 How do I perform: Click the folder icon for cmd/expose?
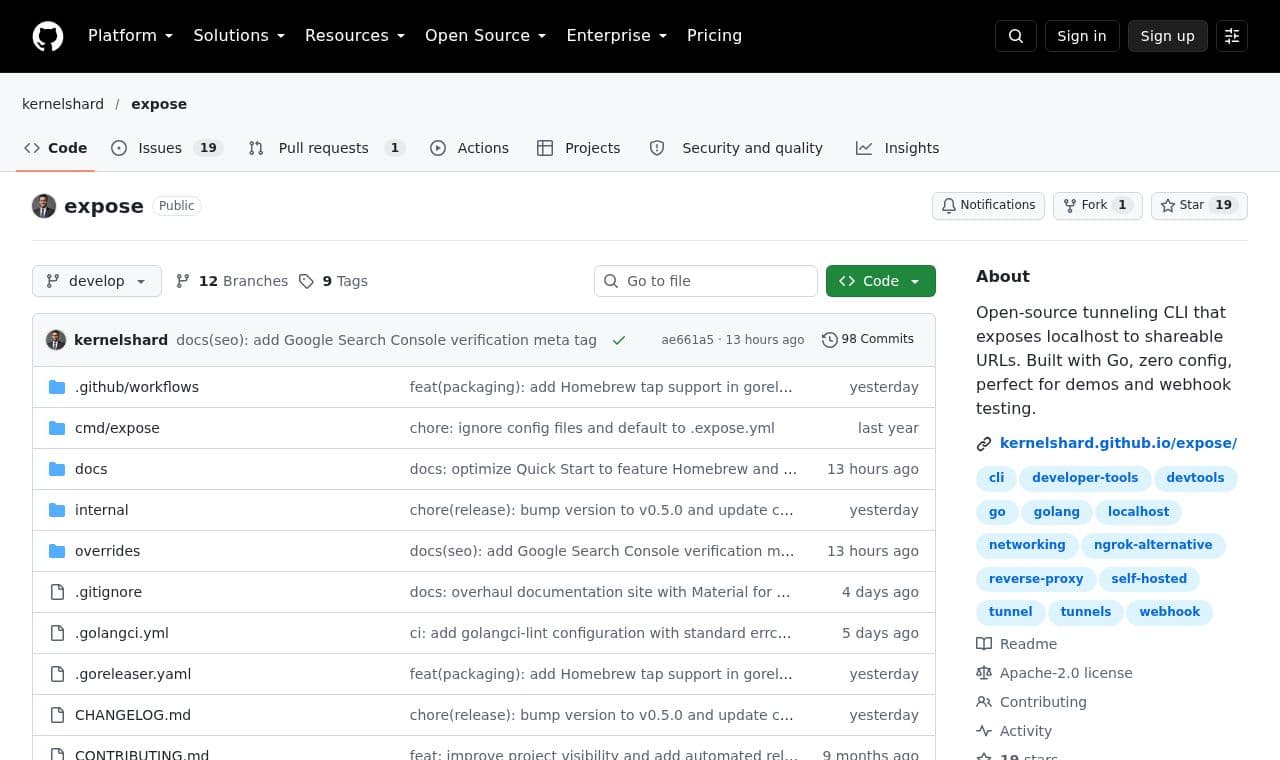point(57,428)
